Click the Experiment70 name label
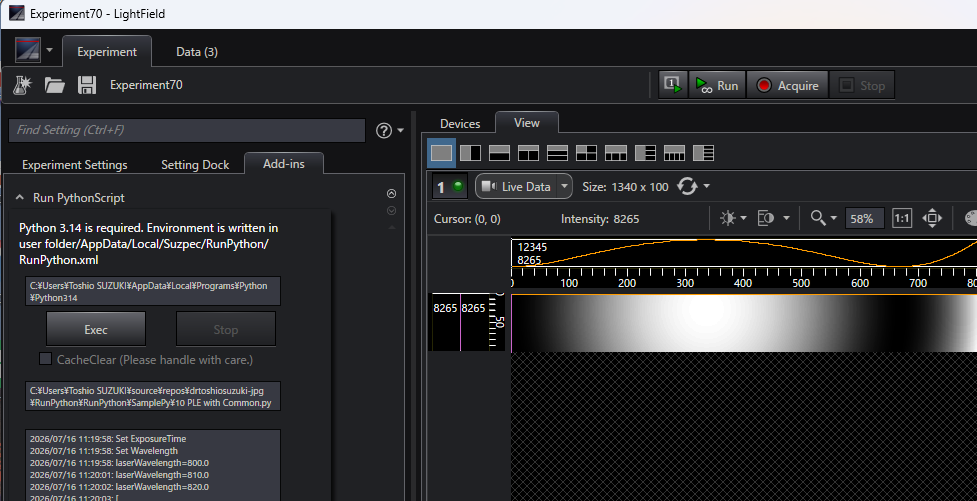Viewport: 977px width, 501px height. pos(146,85)
